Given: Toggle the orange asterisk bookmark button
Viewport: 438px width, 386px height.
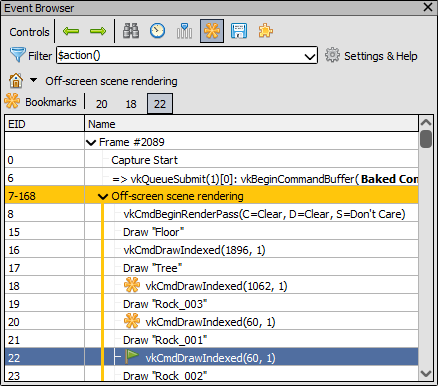Looking at the screenshot, I should [212, 31].
